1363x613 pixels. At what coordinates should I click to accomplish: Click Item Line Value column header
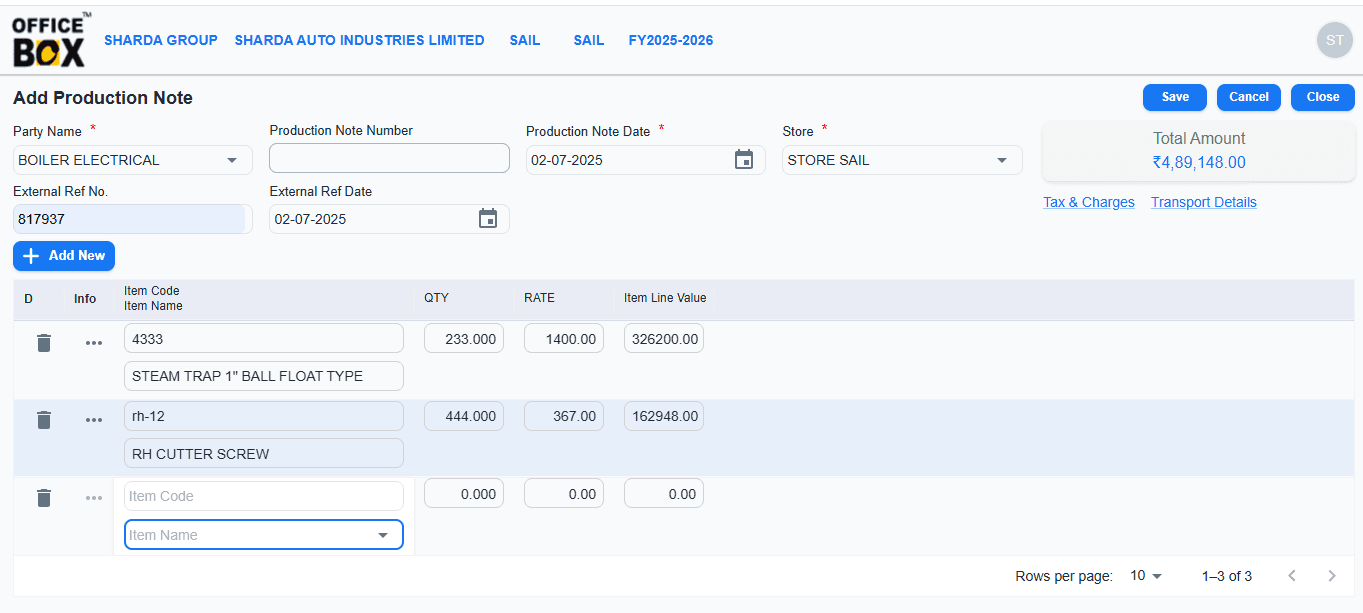[665, 298]
